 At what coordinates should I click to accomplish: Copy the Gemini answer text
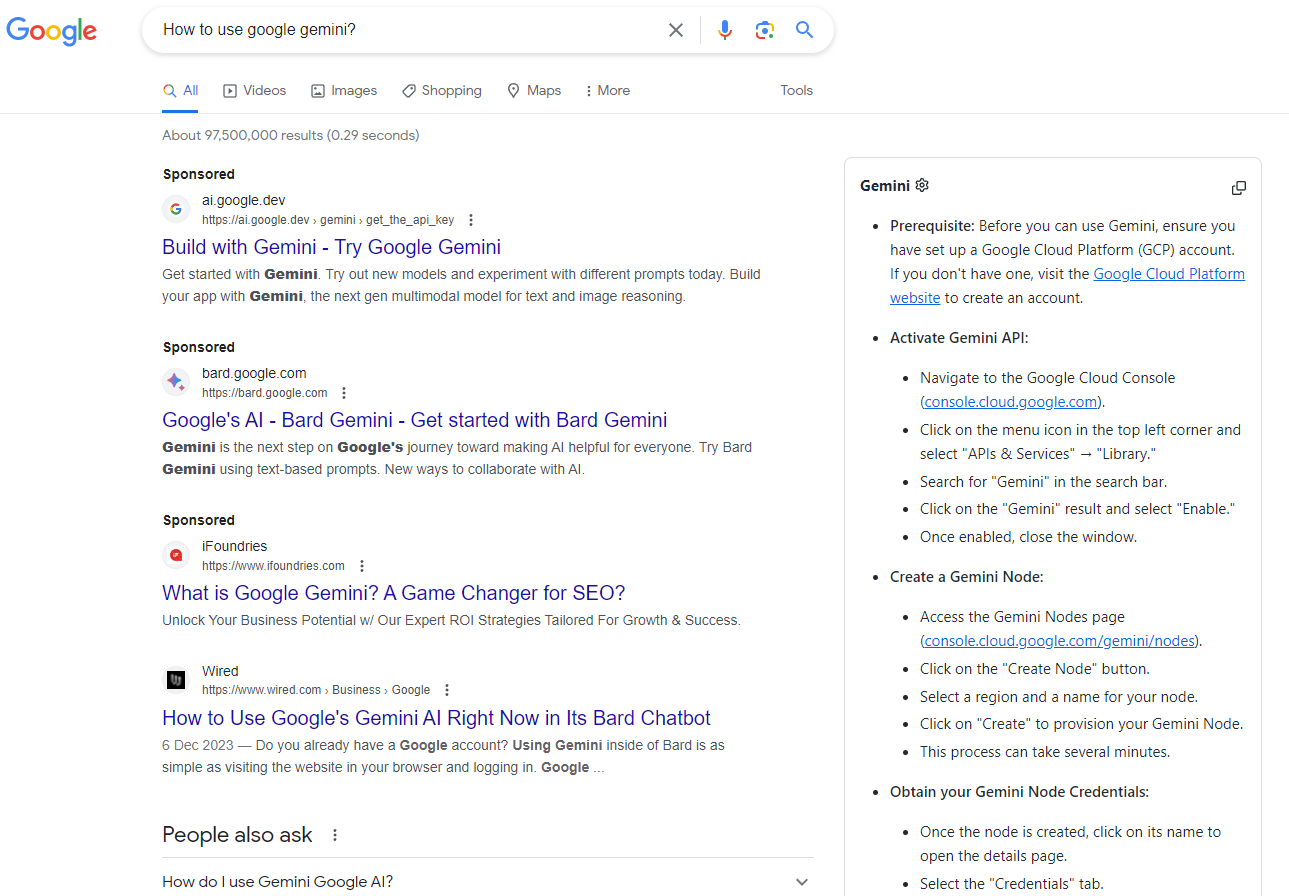click(1239, 188)
